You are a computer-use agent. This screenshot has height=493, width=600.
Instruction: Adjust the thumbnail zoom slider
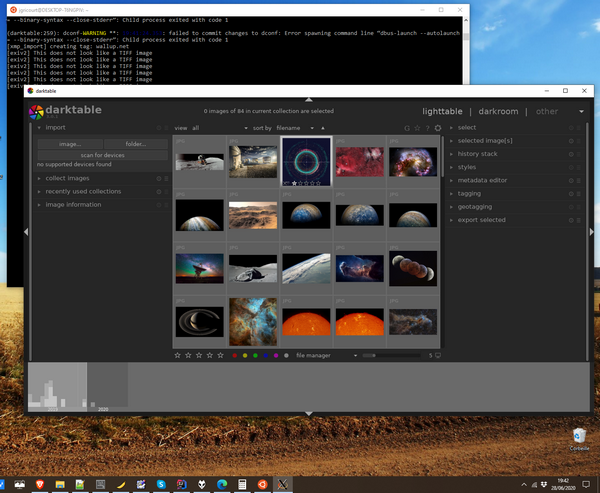(391, 356)
